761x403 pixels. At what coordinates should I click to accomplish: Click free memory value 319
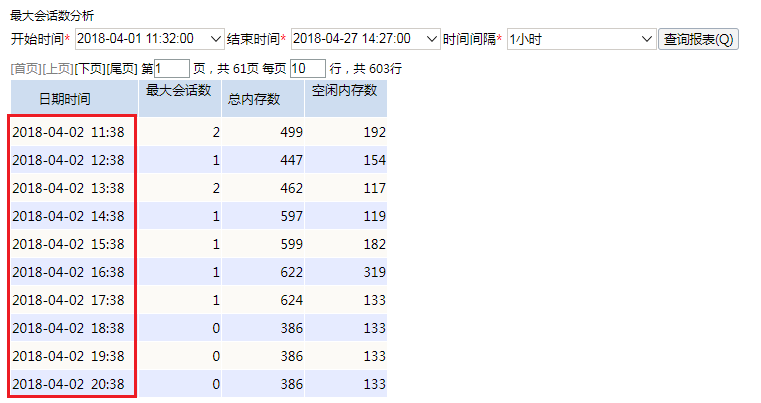click(375, 272)
